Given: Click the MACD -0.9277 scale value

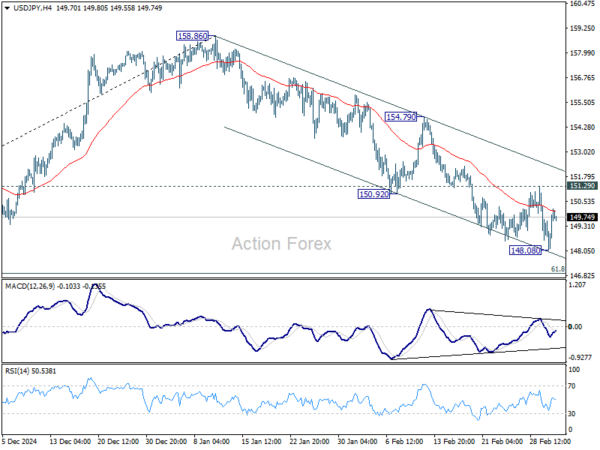Looking at the screenshot, I should 580,358.
